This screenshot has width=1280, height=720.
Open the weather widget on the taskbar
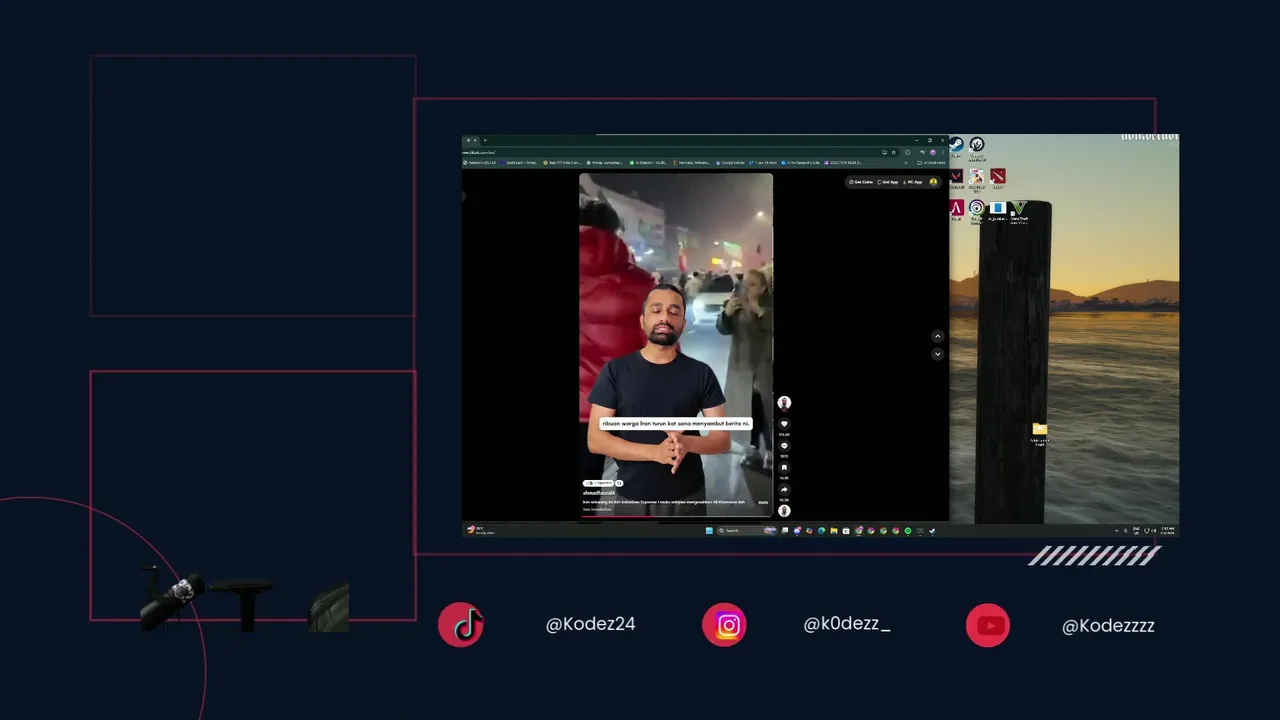(x=480, y=530)
